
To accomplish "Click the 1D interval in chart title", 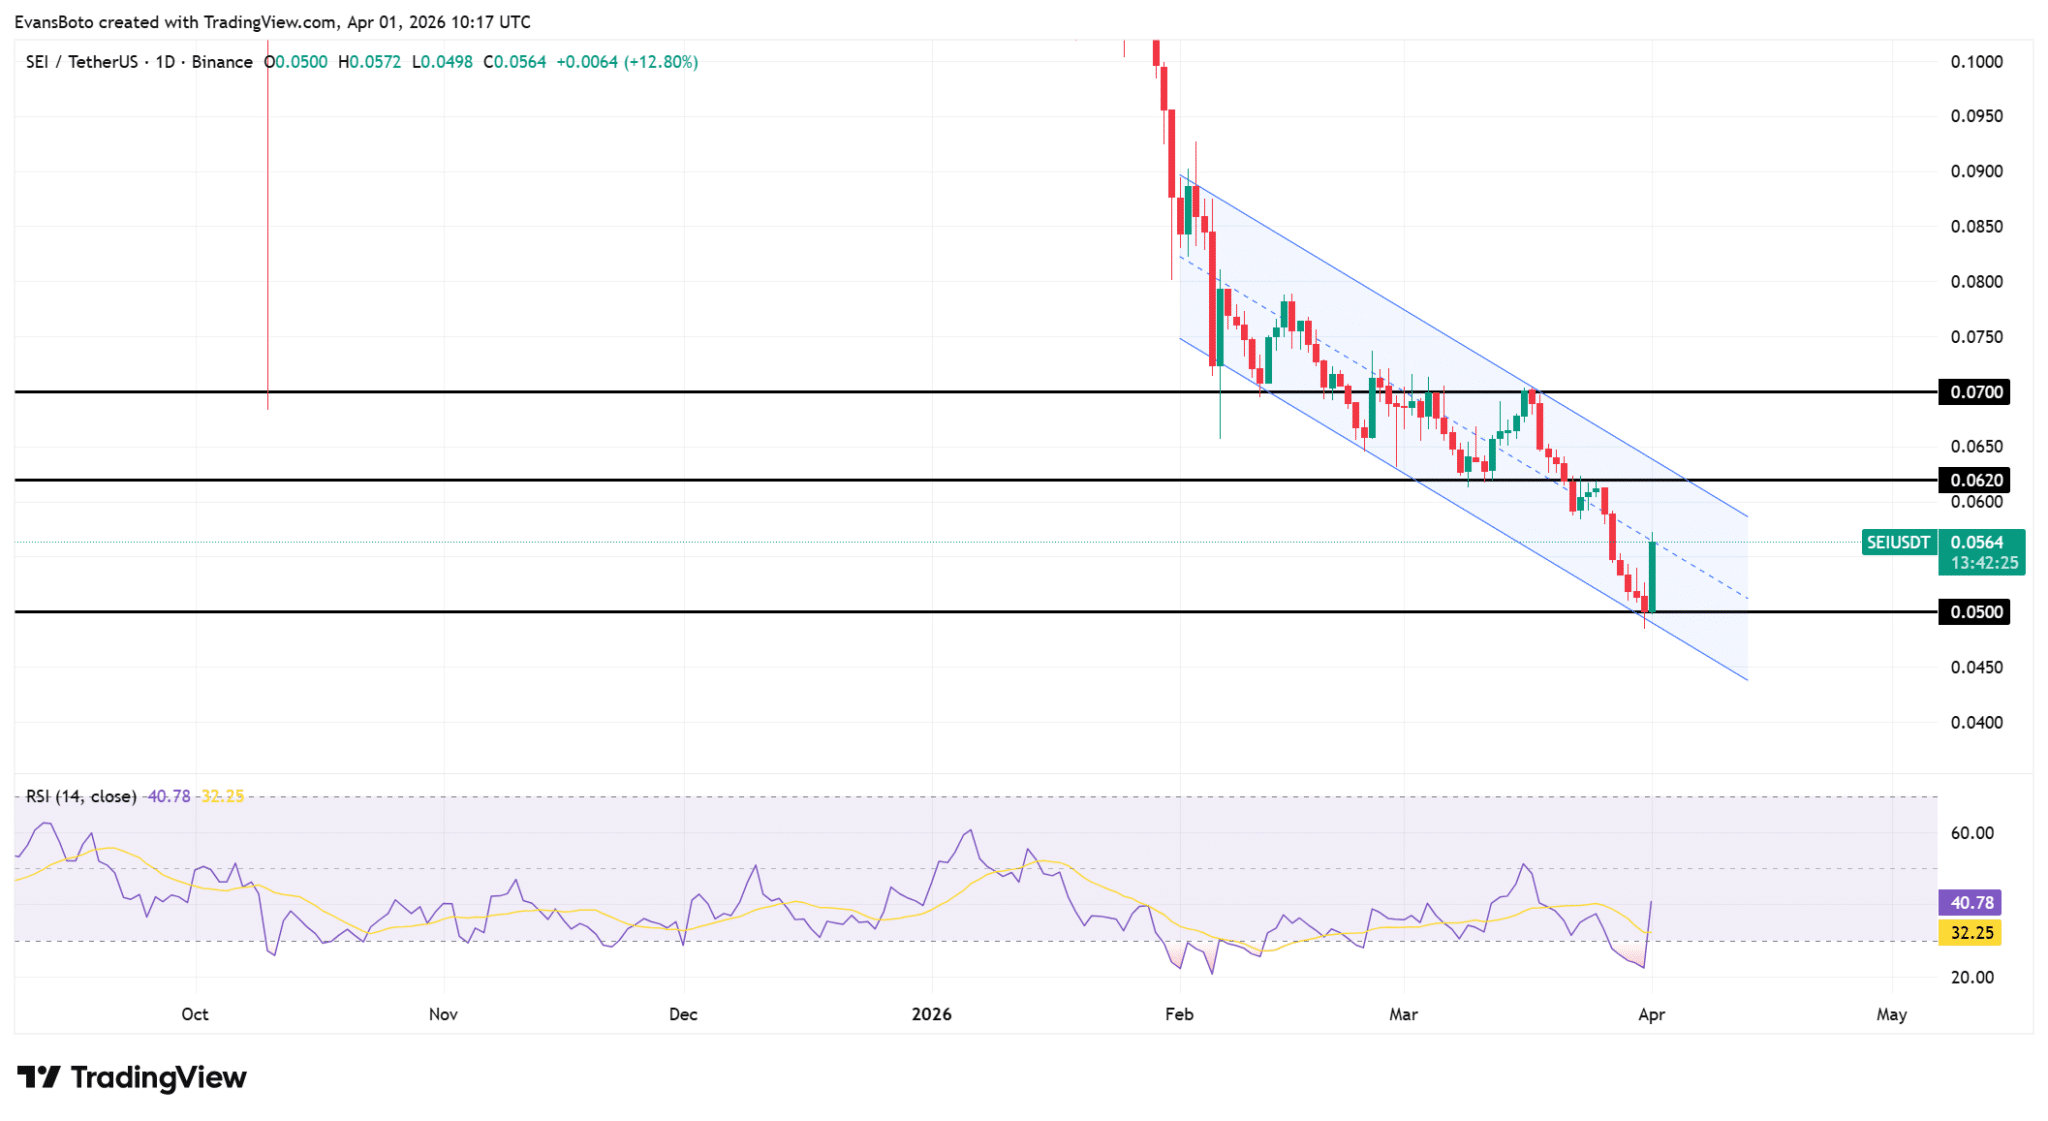I will (x=165, y=62).
